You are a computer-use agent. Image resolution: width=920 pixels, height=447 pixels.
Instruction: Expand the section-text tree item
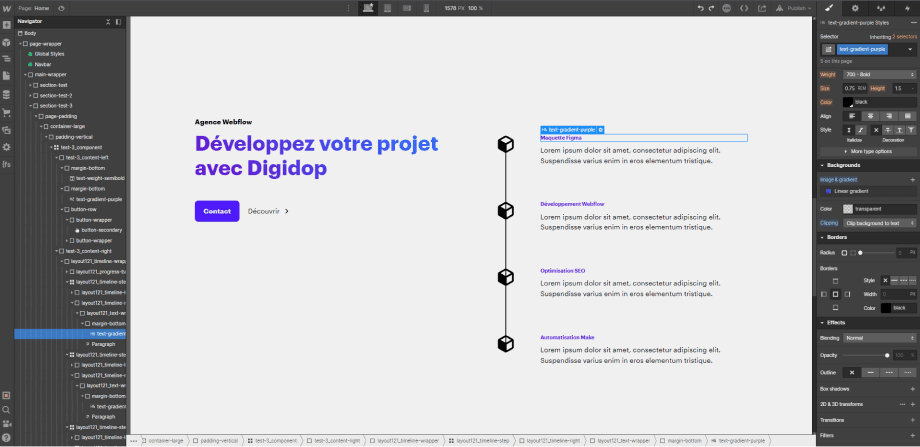click(x=30, y=85)
